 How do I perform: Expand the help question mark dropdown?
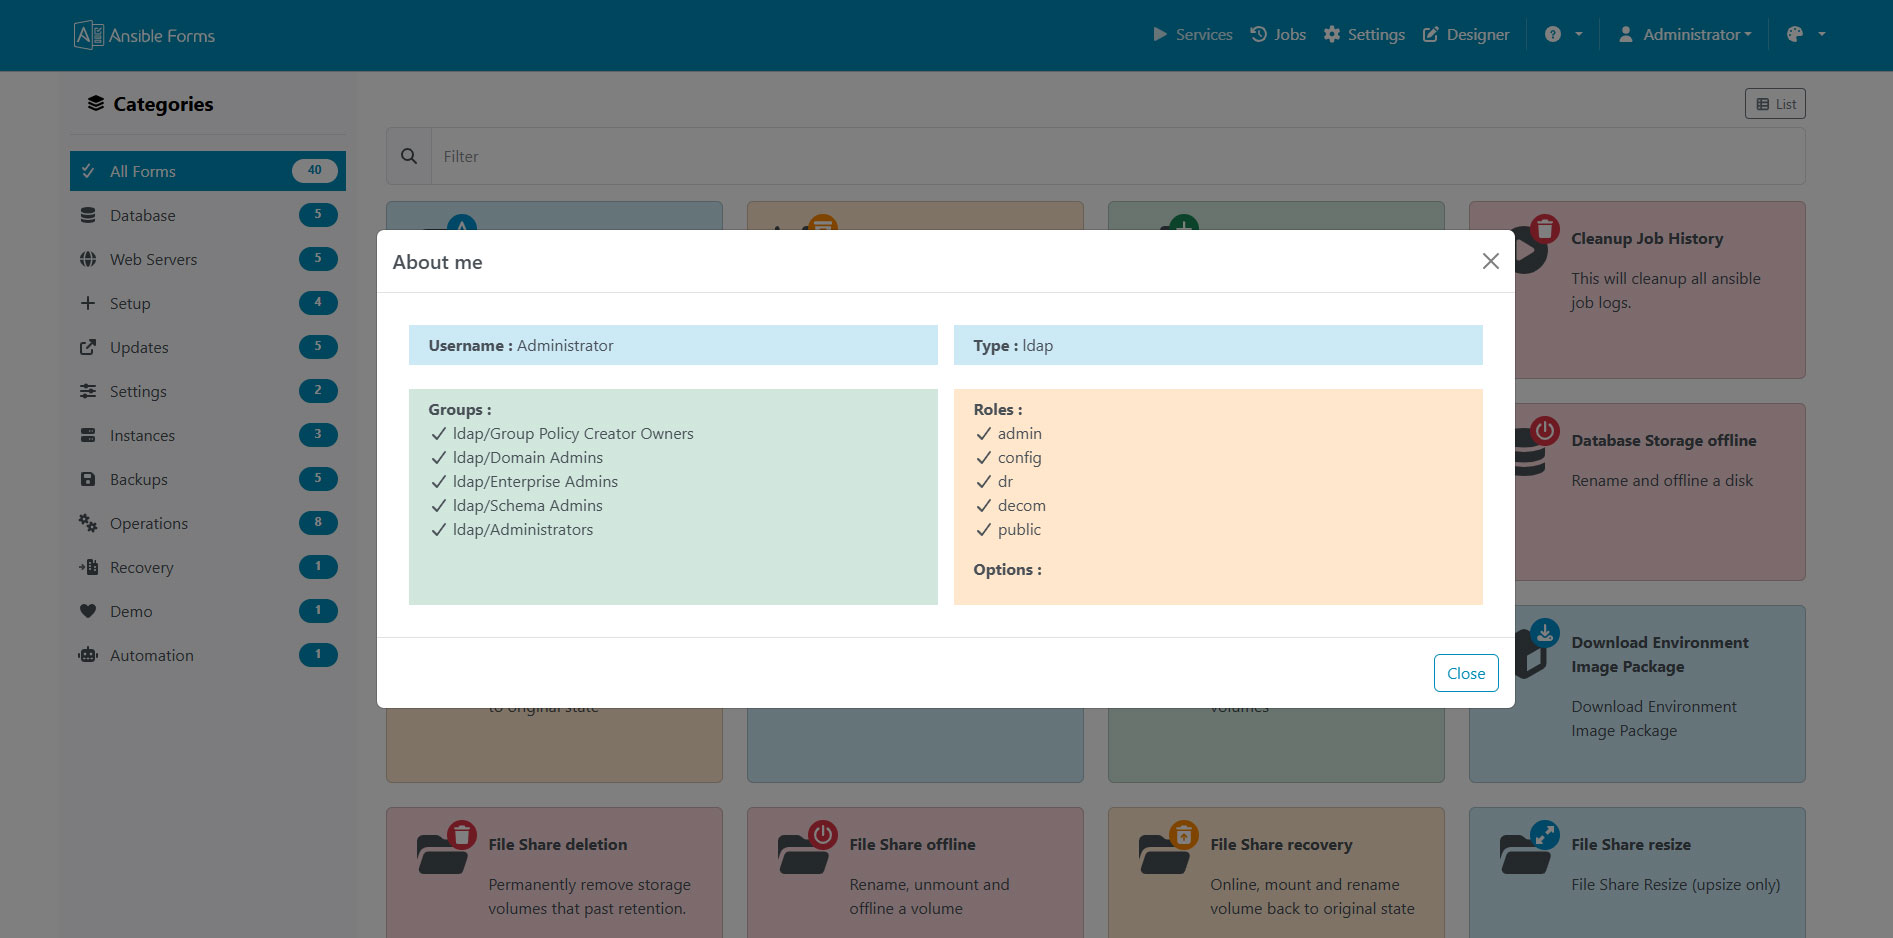(x=1562, y=33)
